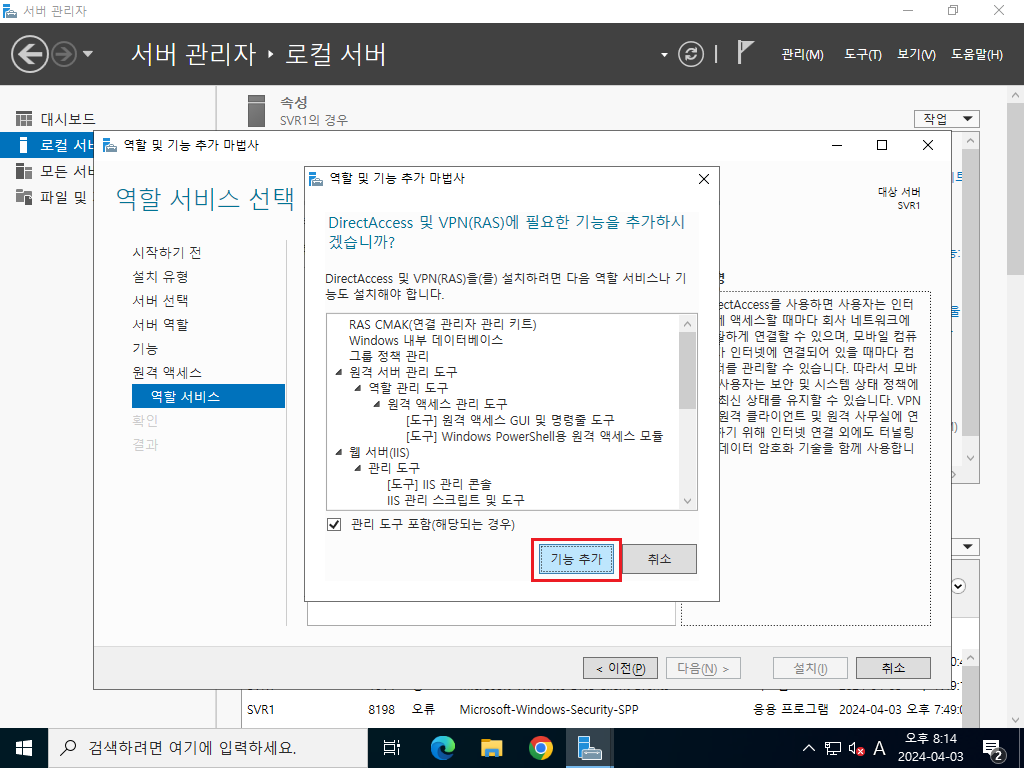Open File Explorer from taskbar
Viewport: 1024px width, 768px height.
pyautogui.click(x=491, y=748)
